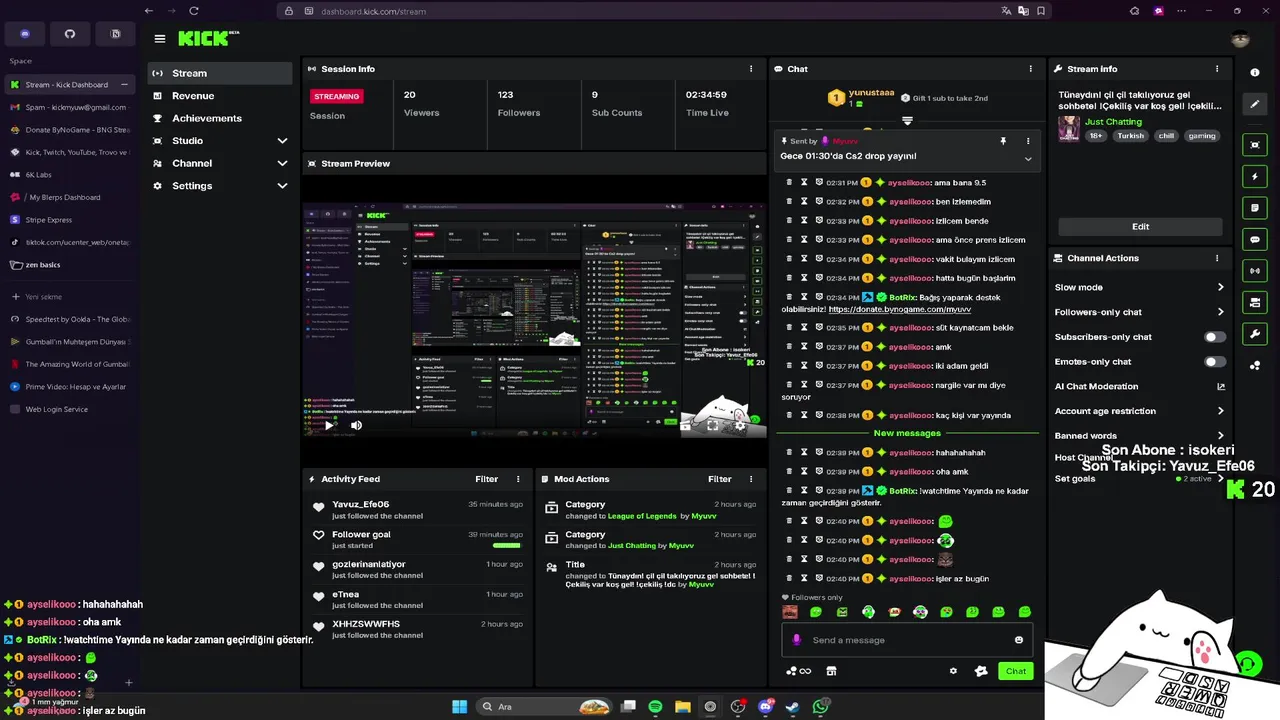
Task: Toggle Subscribers-only chat switch
Action: click(1215, 337)
